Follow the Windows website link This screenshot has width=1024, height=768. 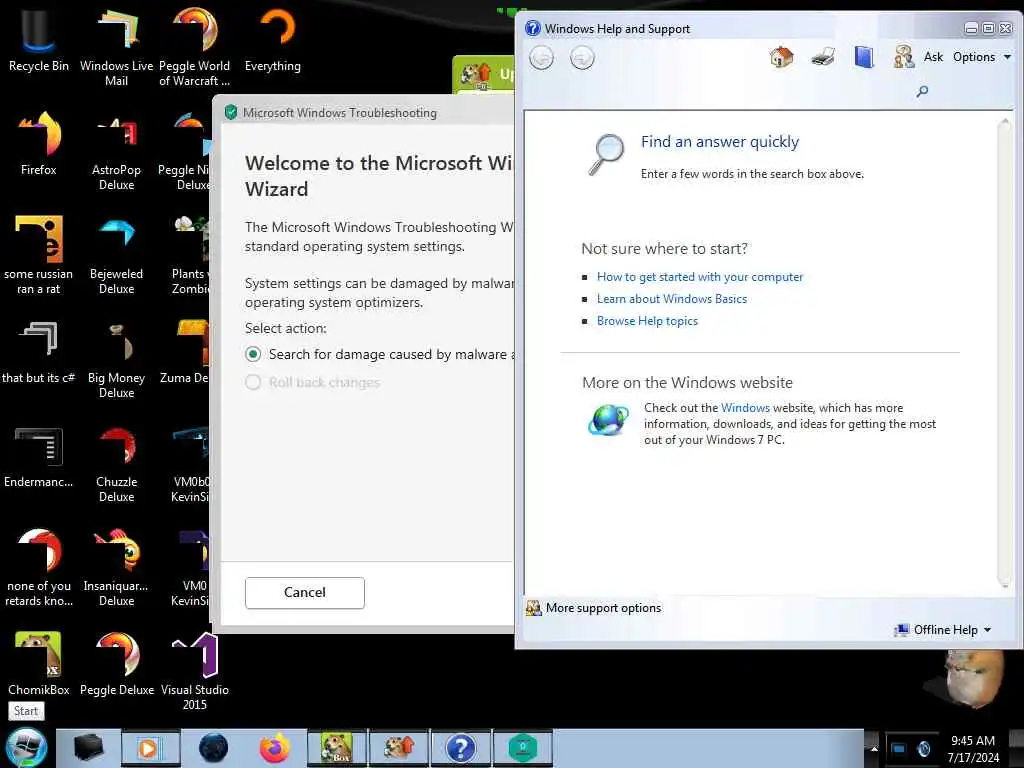[x=745, y=408]
